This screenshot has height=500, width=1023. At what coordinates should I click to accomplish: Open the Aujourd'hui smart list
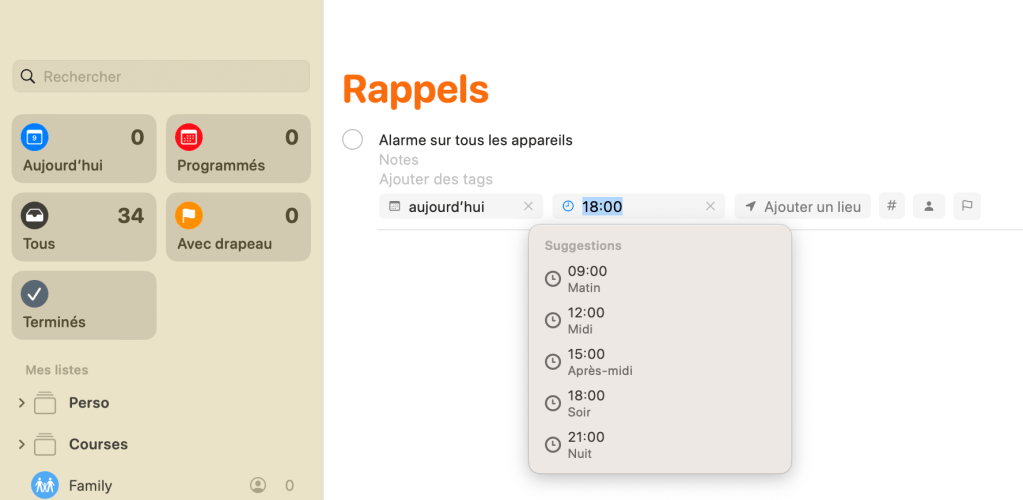coord(84,149)
